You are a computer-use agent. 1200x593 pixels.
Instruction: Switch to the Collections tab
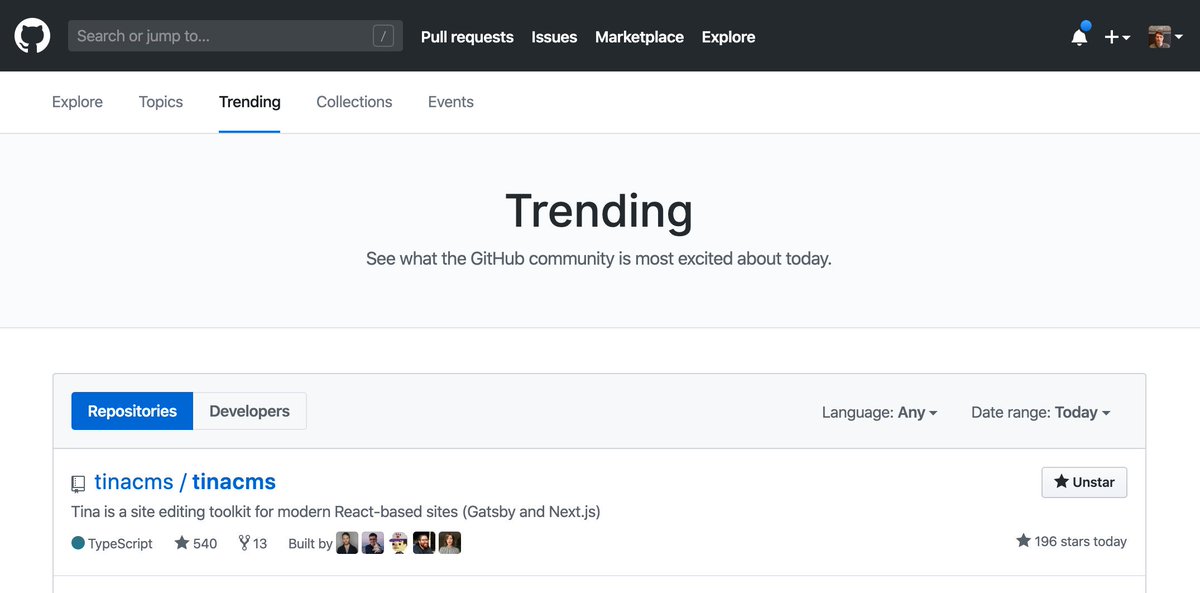(354, 102)
